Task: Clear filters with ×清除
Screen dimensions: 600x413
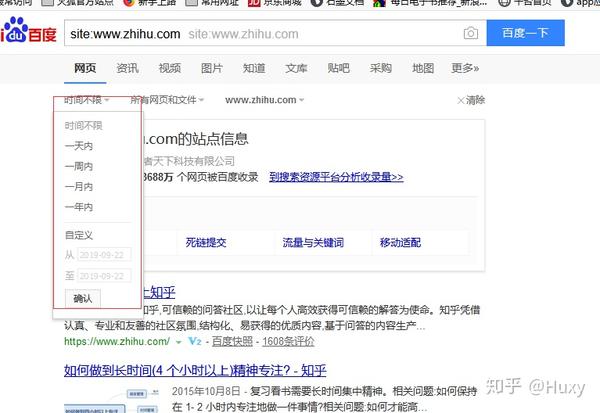Action: click(471, 100)
